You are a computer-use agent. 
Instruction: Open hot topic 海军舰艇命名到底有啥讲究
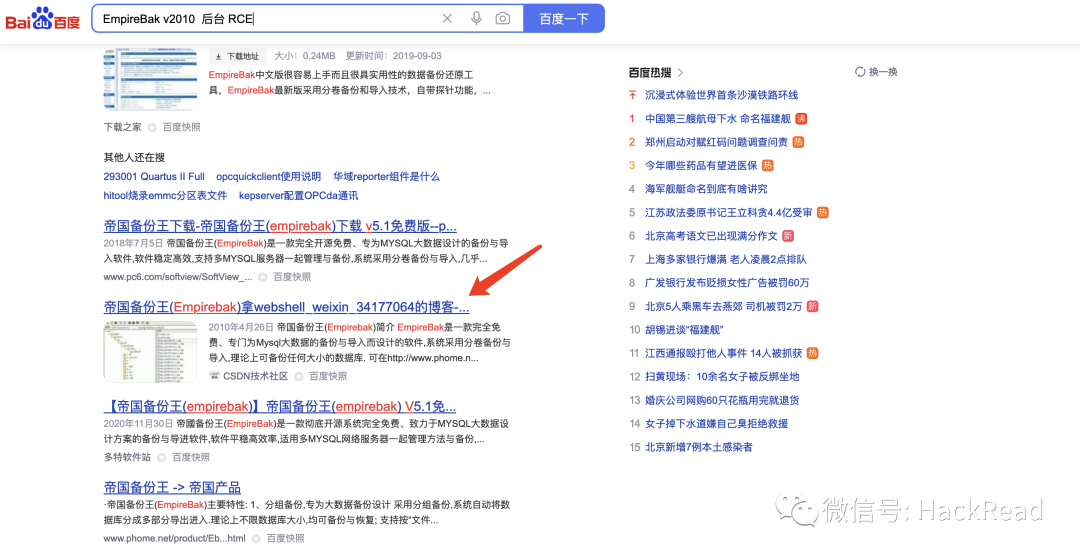click(x=706, y=189)
